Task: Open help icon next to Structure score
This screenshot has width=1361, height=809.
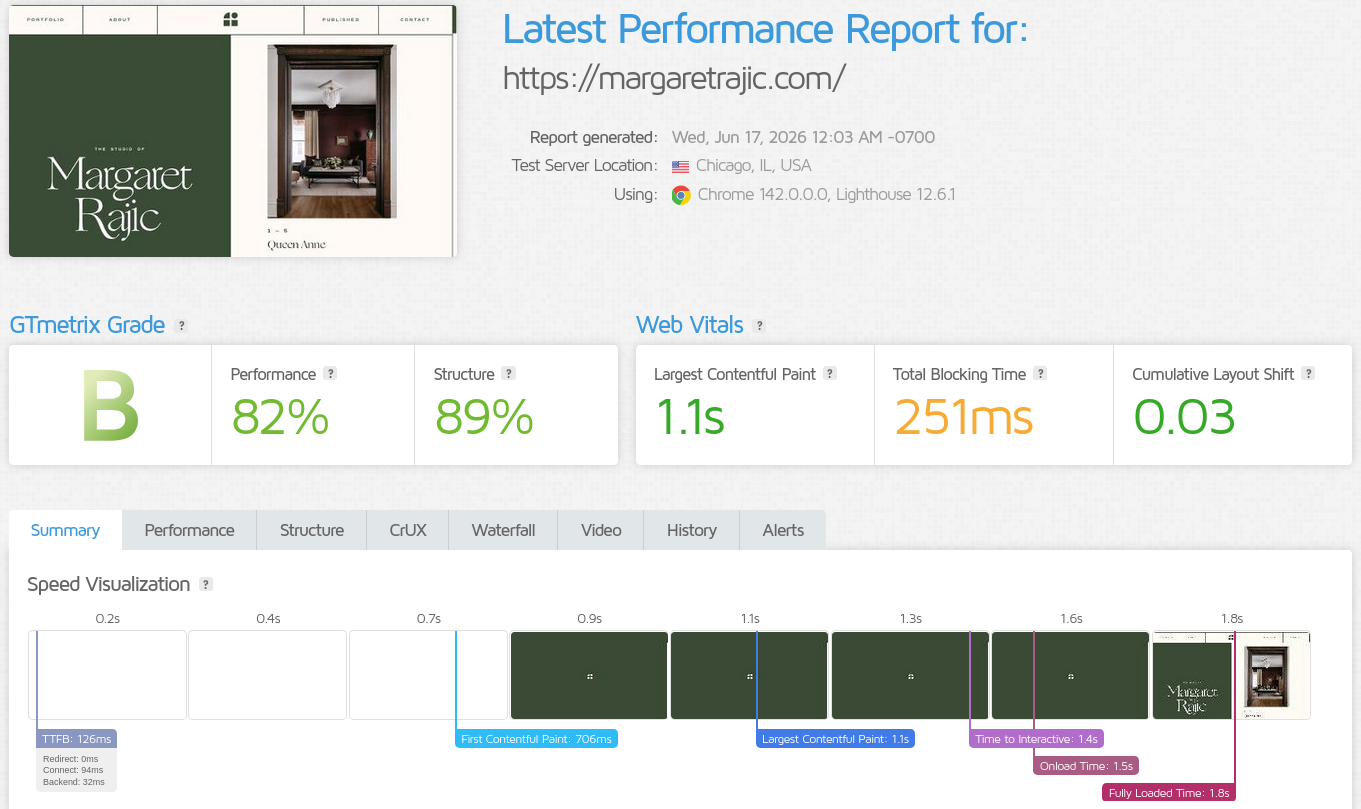Action: (508, 374)
